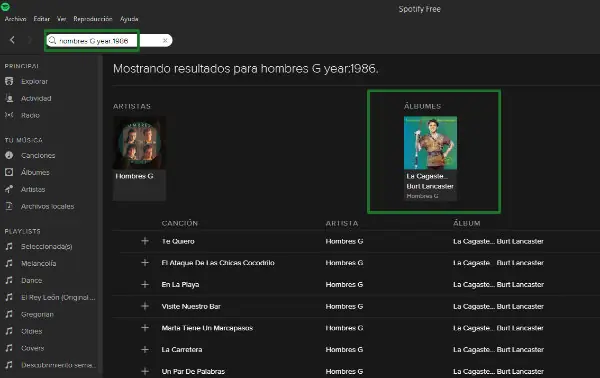Click the search field with hombres G text
Image resolution: width=600 pixels, height=378 pixels.
click(109, 40)
